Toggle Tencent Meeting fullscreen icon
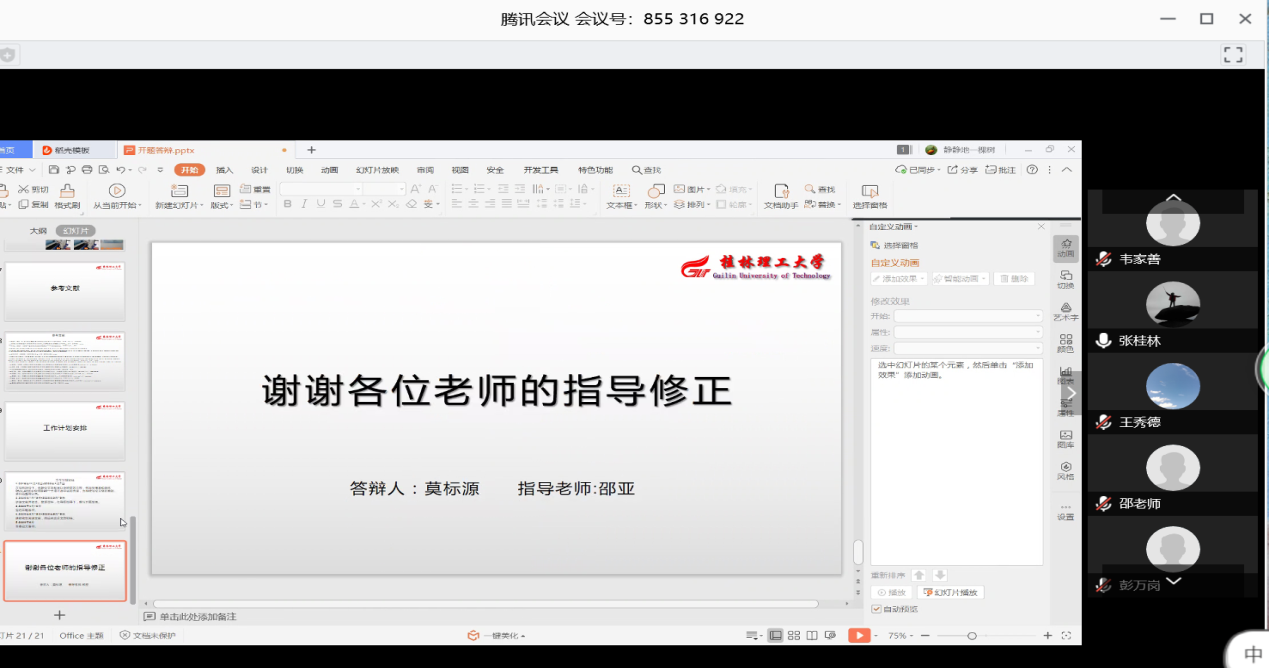Image resolution: width=1269 pixels, height=668 pixels. [x=1233, y=55]
